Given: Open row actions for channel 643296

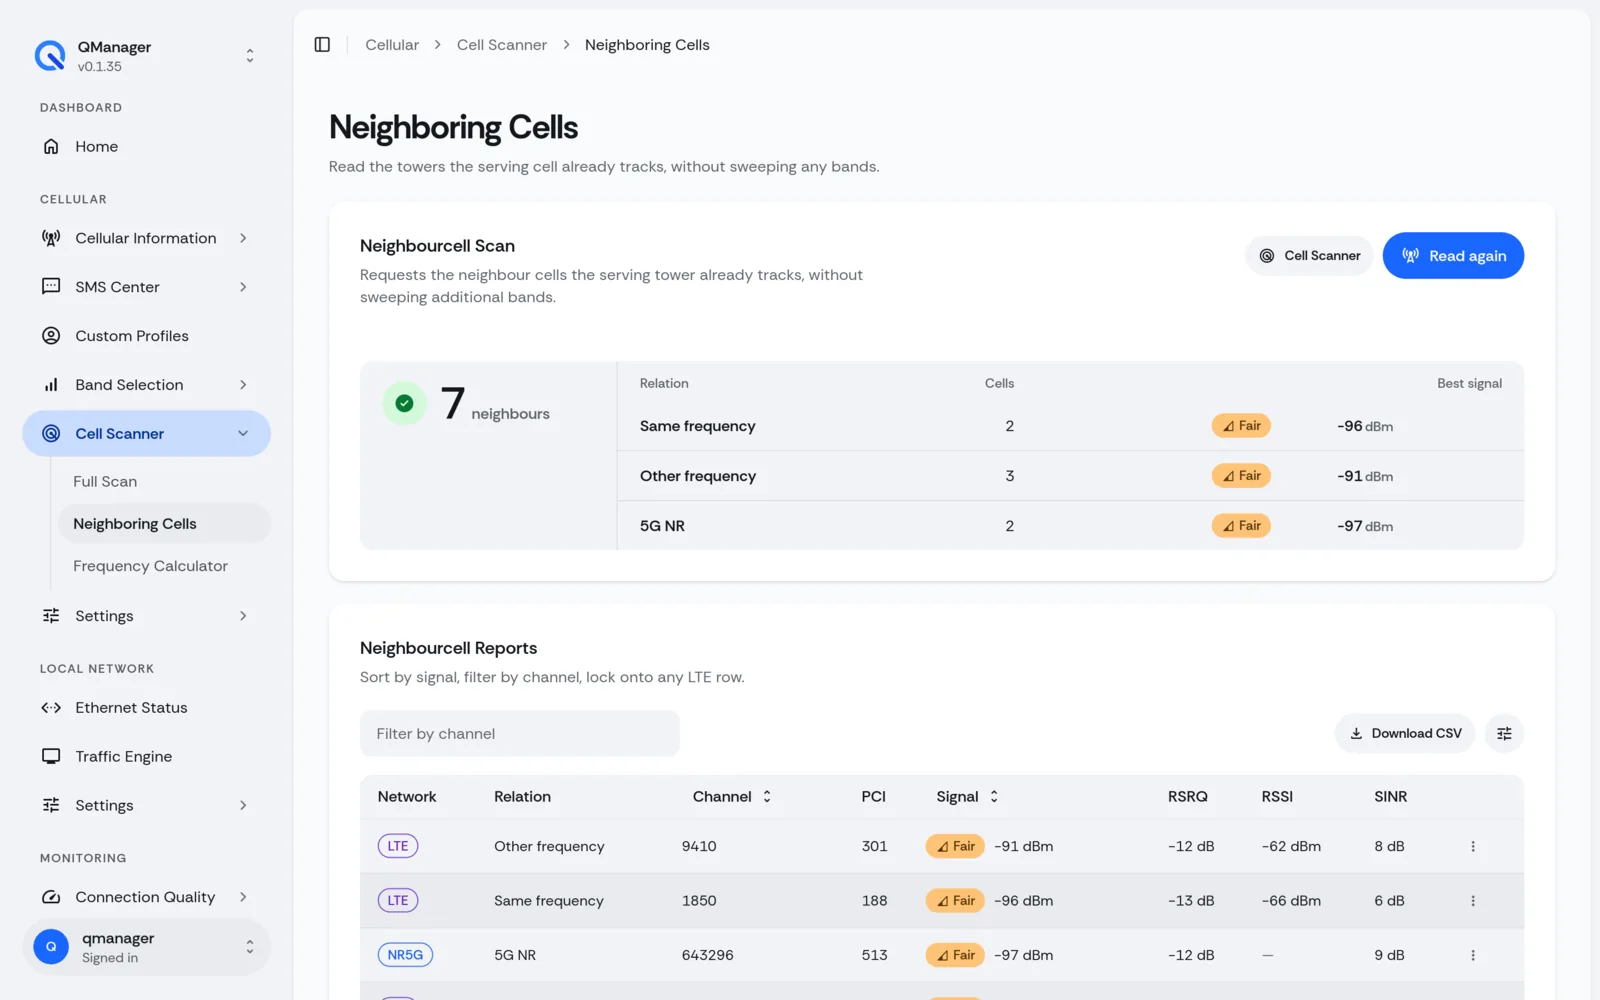Looking at the screenshot, I should (1473, 956).
